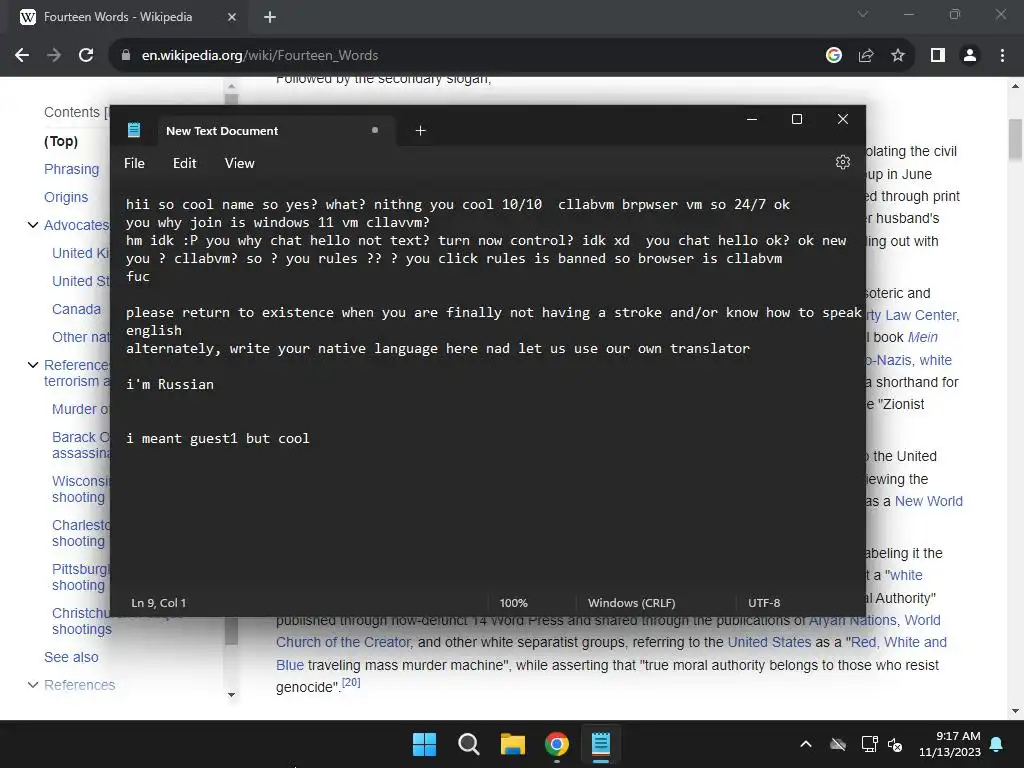Viewport: 1024px width, 768px height.
Task: Open the Origins section link
Action: [66, 197]
